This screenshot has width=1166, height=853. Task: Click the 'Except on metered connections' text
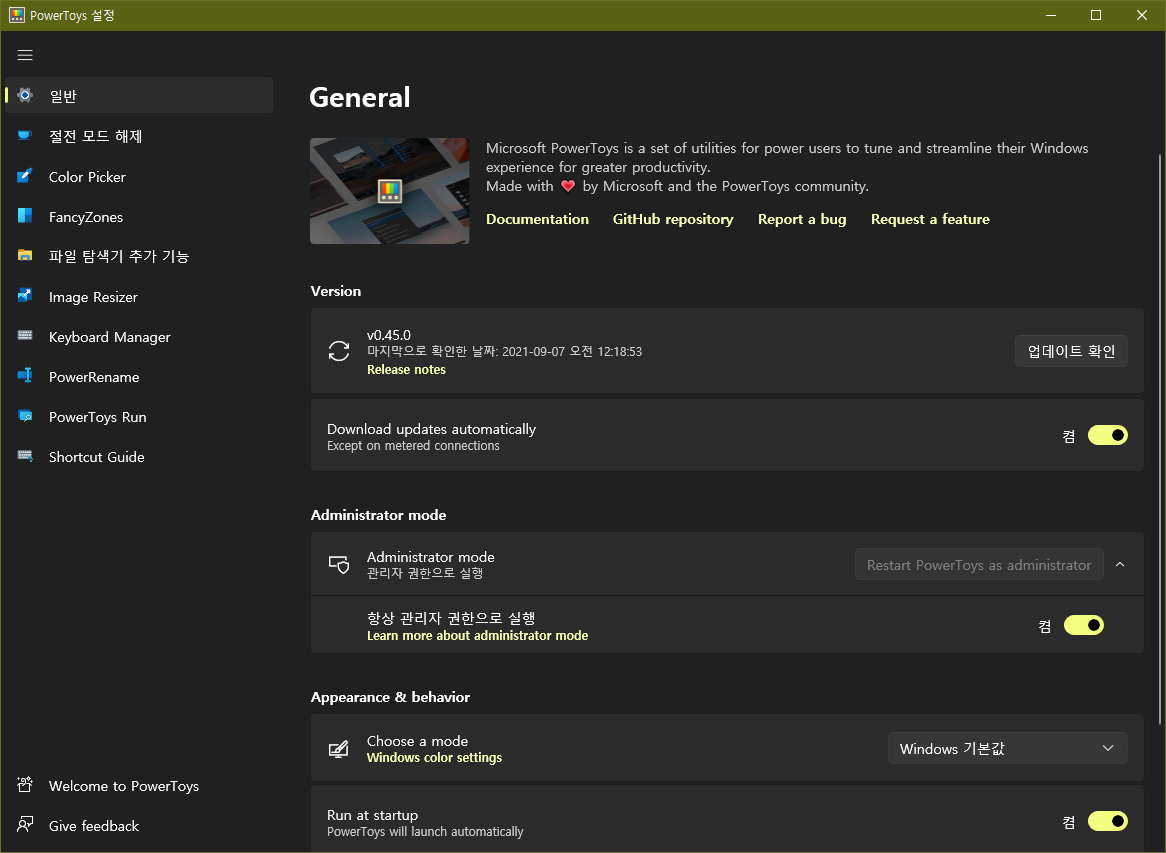pos(413,446)
